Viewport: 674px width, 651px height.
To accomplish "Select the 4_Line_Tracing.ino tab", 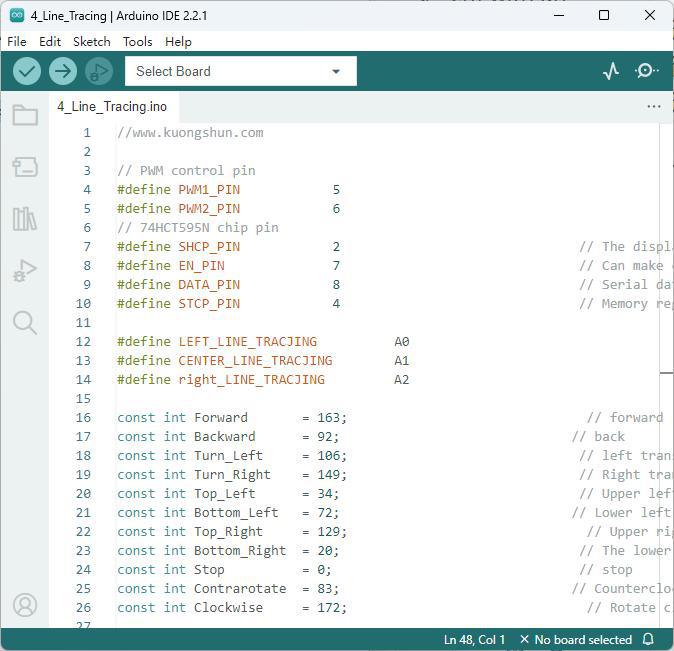I will [x=112, y=106].
